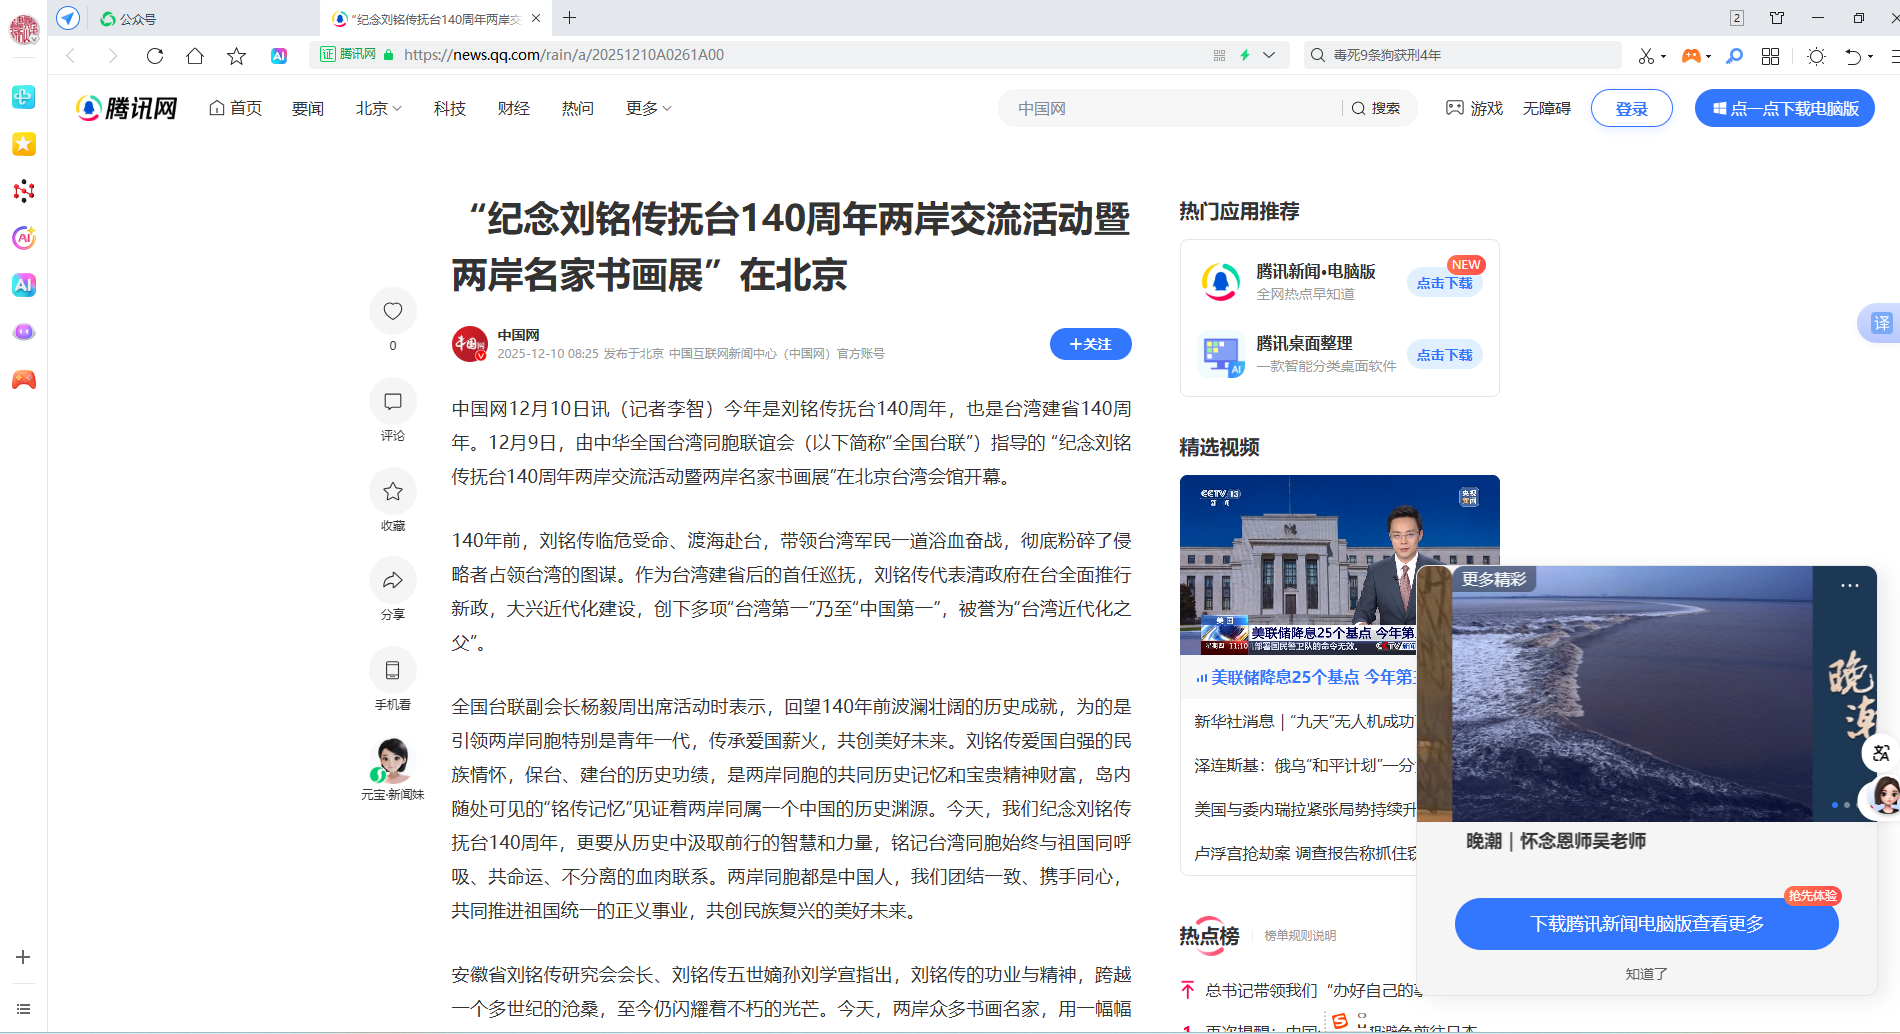Click the 登录 login button
This screenshot has width=1900, height=1034.
coord(1631,108)
